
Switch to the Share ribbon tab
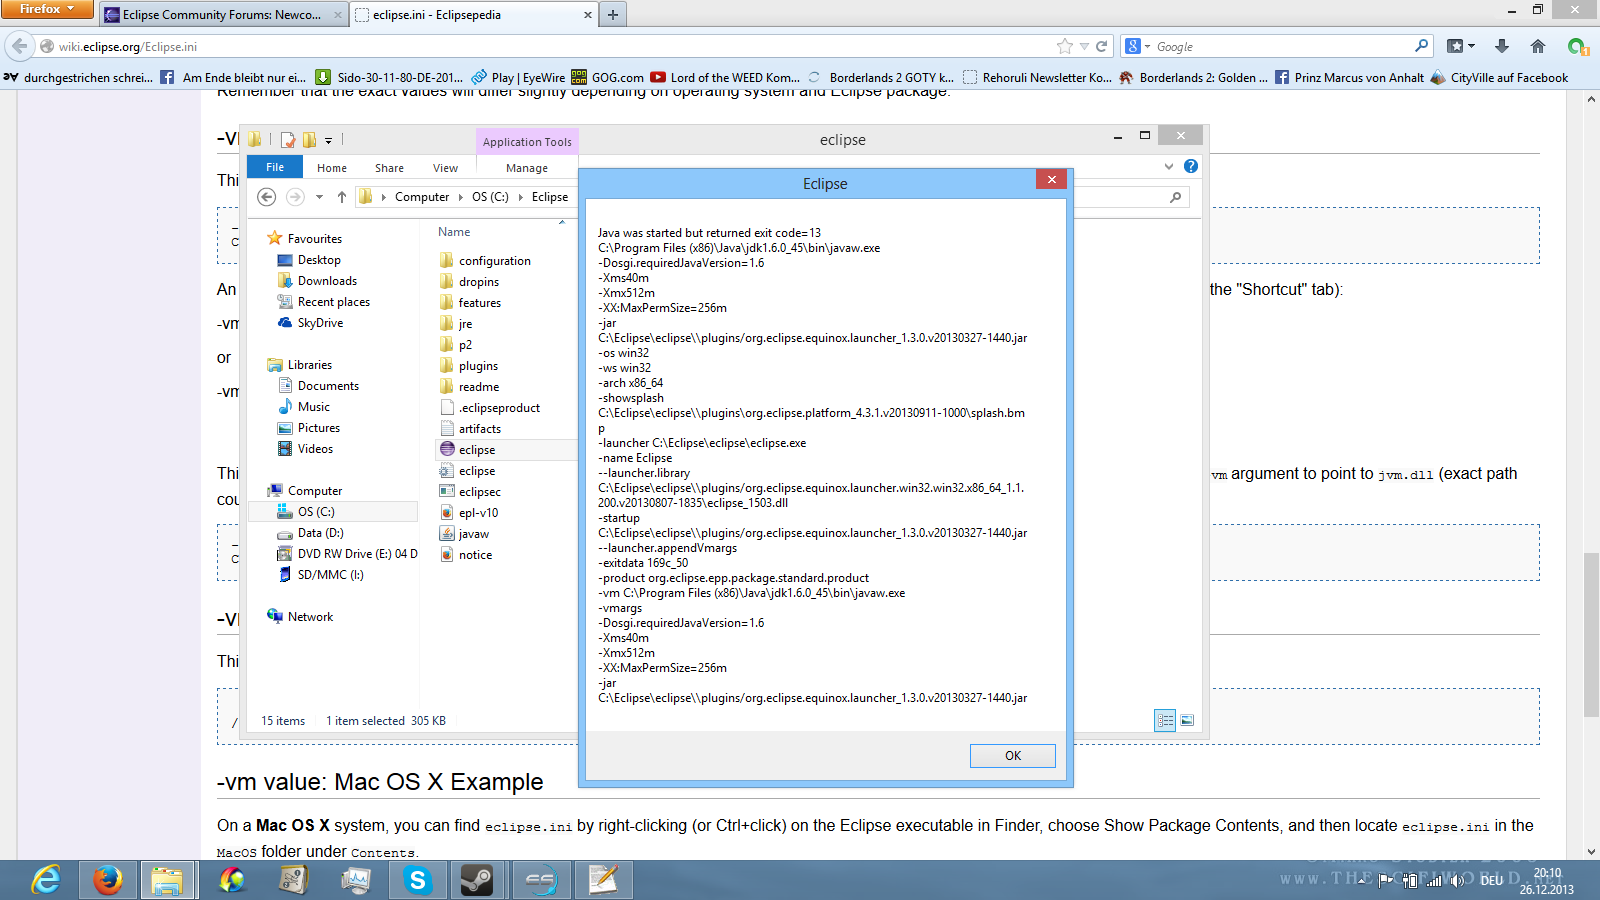pyautogui.click(x=389, y=168)
